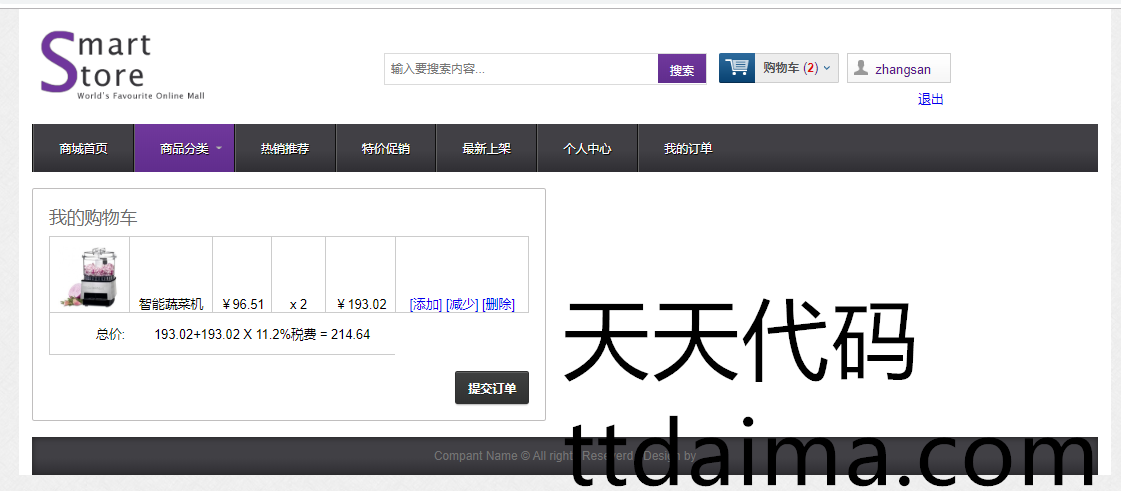Select 最新上架 navigation item
Image resolution: width=1121 pixels, height=491 pixels.
point(486,149)
